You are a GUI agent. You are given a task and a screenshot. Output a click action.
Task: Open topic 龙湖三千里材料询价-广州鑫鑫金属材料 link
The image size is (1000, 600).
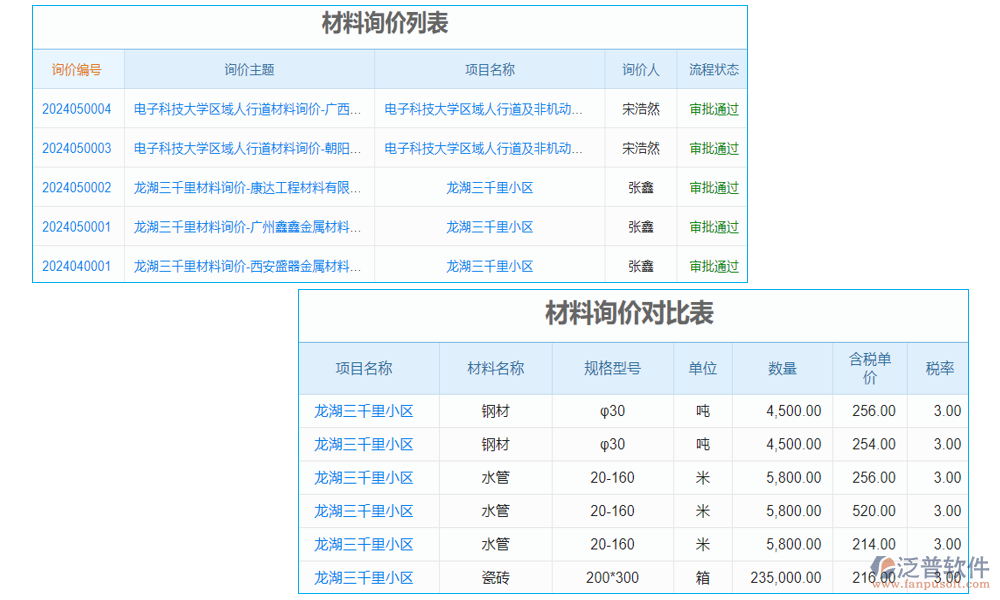click(x=247, y=227)
